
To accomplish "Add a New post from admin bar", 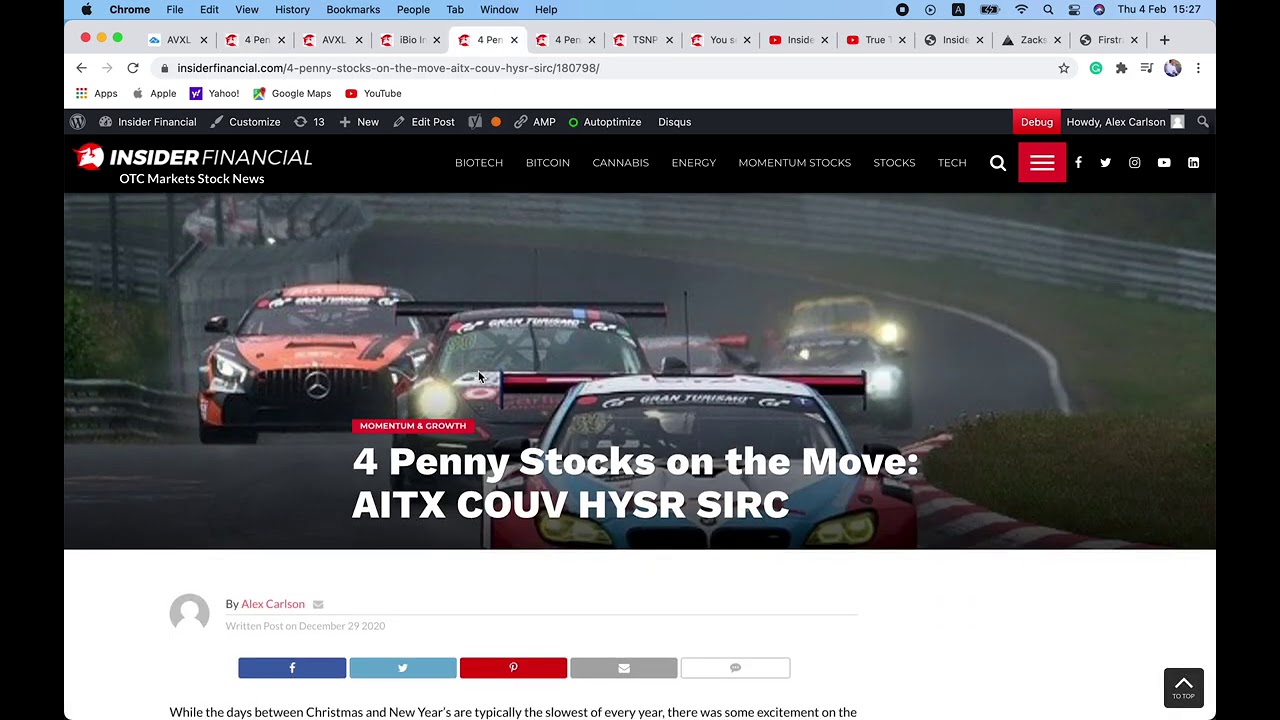I will click(359, 122).
